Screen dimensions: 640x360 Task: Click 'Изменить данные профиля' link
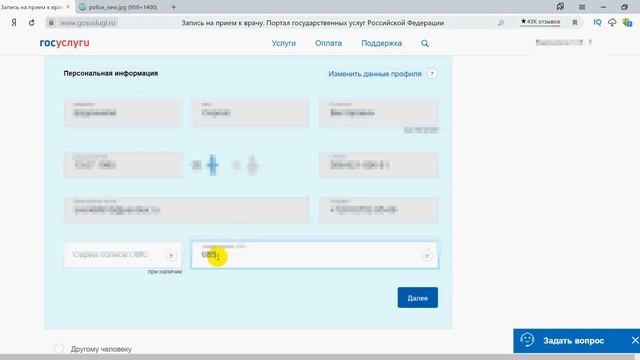(375, 74)
